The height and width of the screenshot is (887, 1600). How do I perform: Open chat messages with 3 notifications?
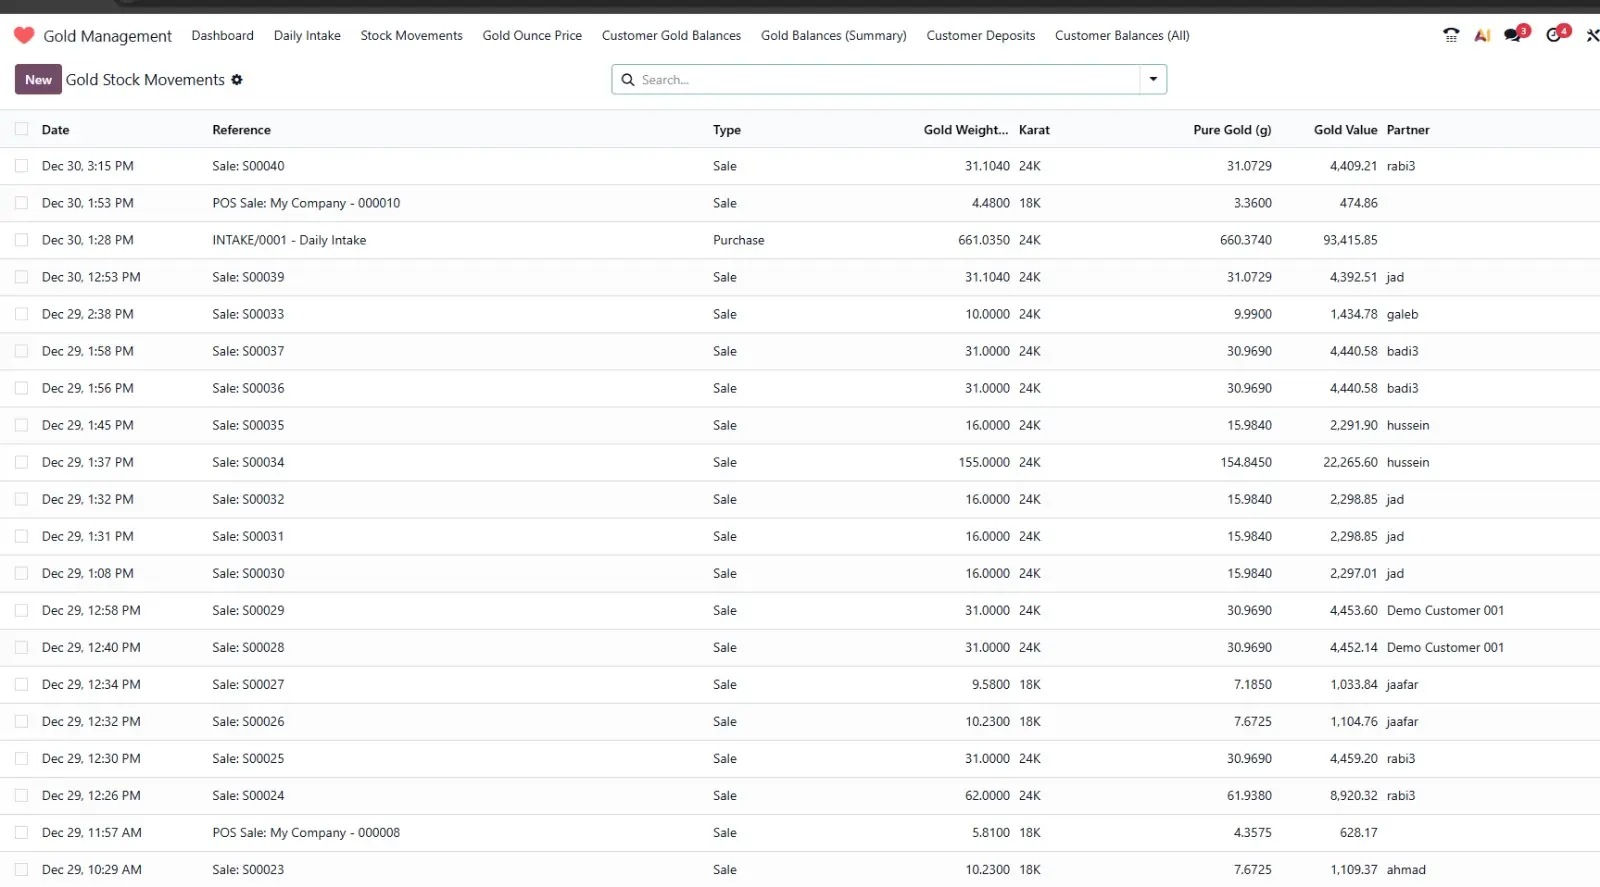coord(1514,35)
